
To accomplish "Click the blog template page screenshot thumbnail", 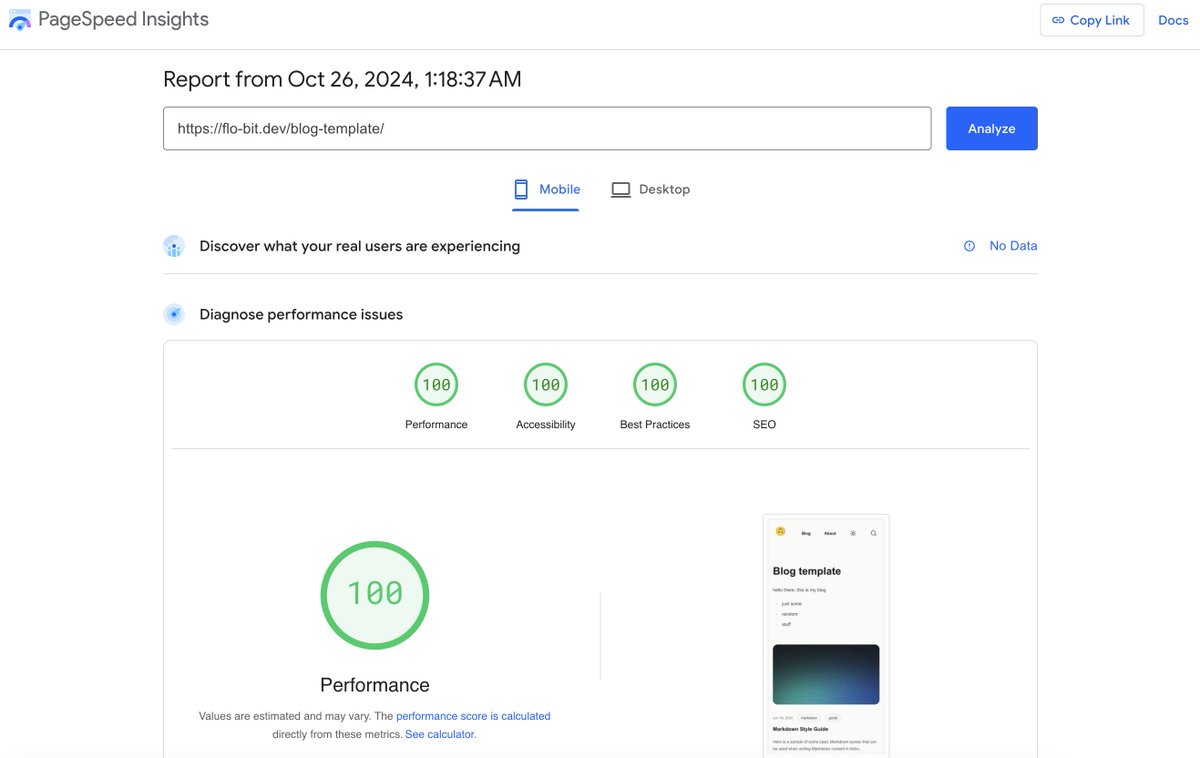I will 826,635.
